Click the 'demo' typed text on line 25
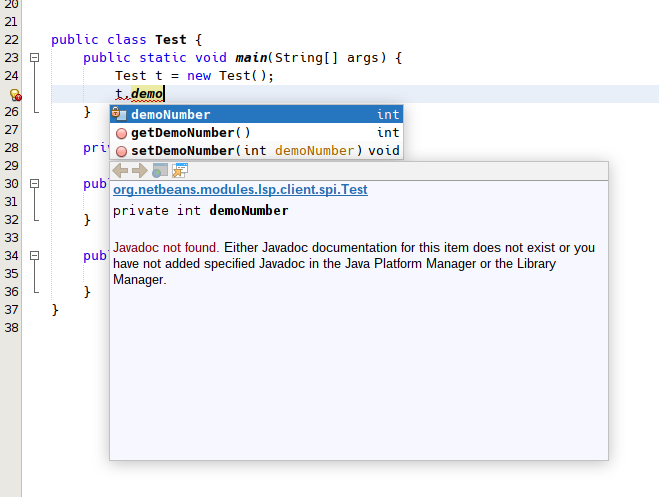This screenshot has width=659, height=497. click(x=147, y=93)
